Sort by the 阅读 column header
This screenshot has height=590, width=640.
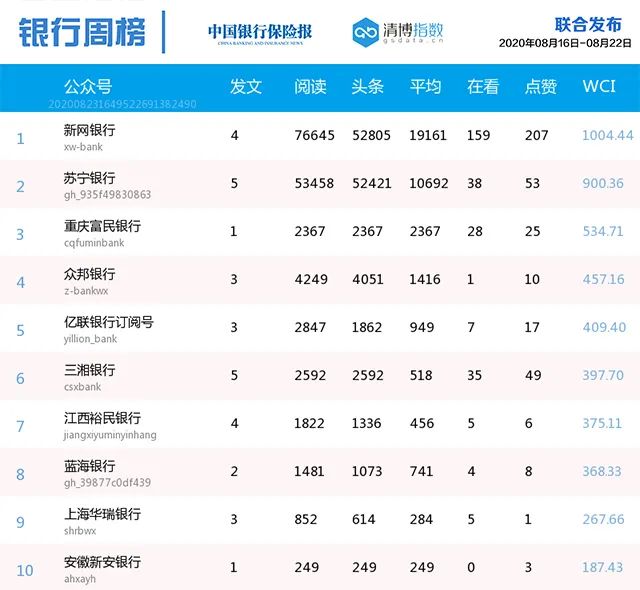coord(310,87)
